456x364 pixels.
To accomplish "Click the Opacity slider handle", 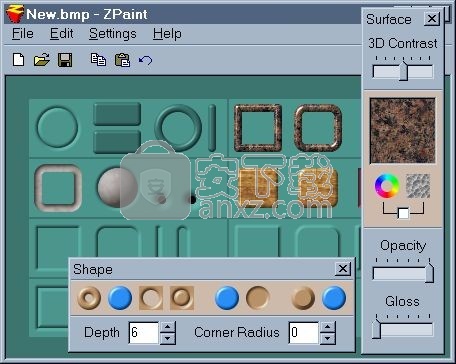I will click(x=429, y=272).
